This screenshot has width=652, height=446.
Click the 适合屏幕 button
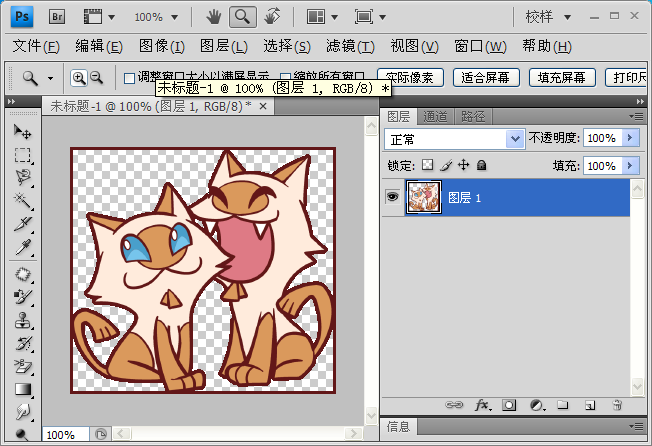click(x=486, y=77)
